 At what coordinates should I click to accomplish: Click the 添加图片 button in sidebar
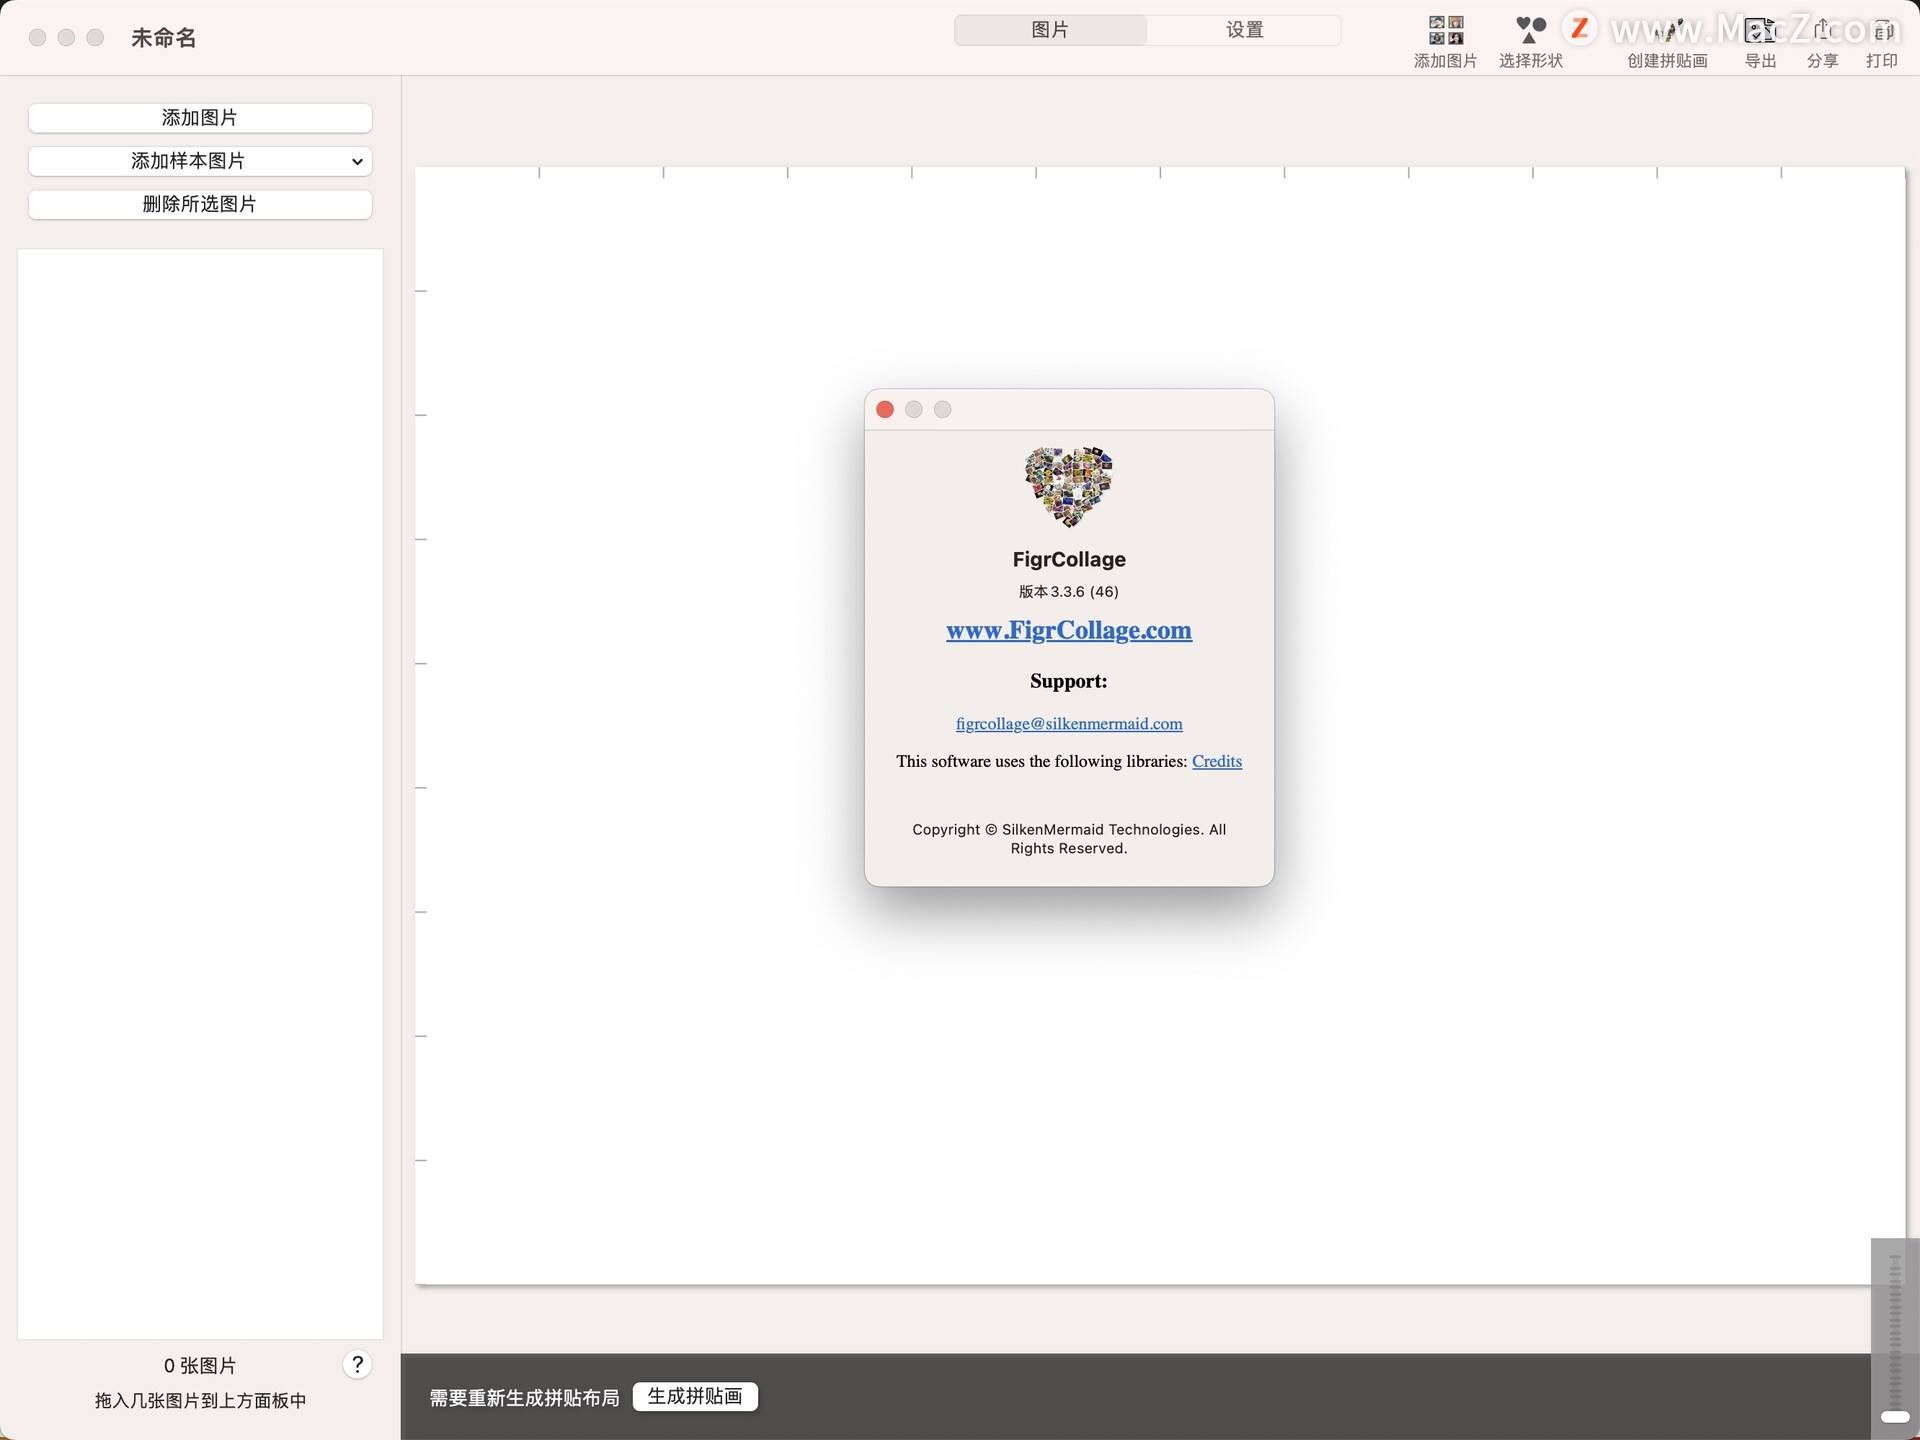[x=200, y=118]
